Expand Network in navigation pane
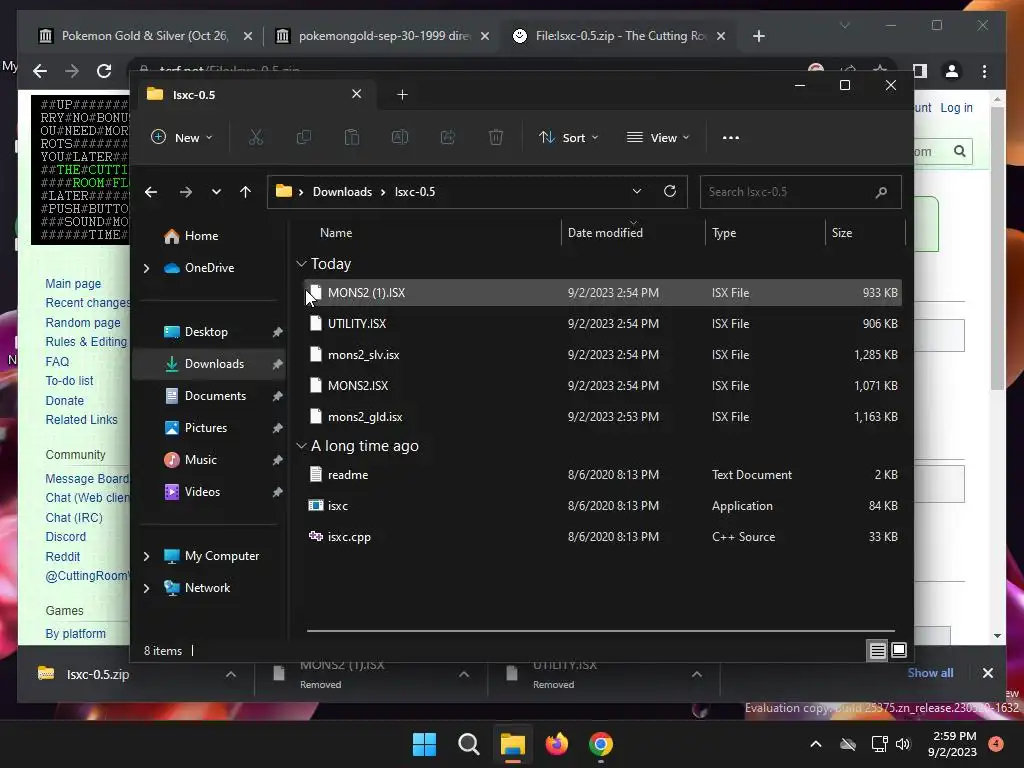Viewport: 1024px width, 768px height. (146, 588)
